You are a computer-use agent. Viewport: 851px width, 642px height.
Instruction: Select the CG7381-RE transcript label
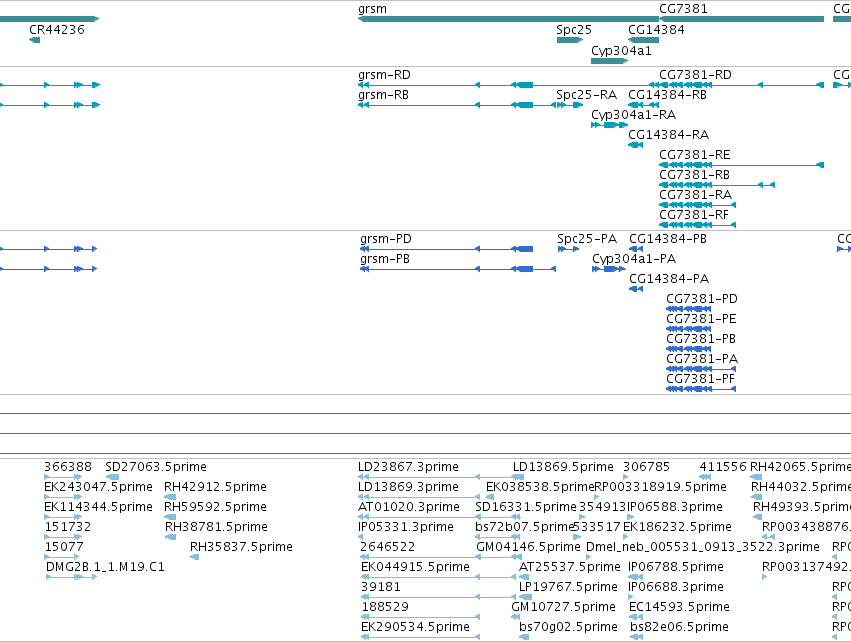[695, 155]
